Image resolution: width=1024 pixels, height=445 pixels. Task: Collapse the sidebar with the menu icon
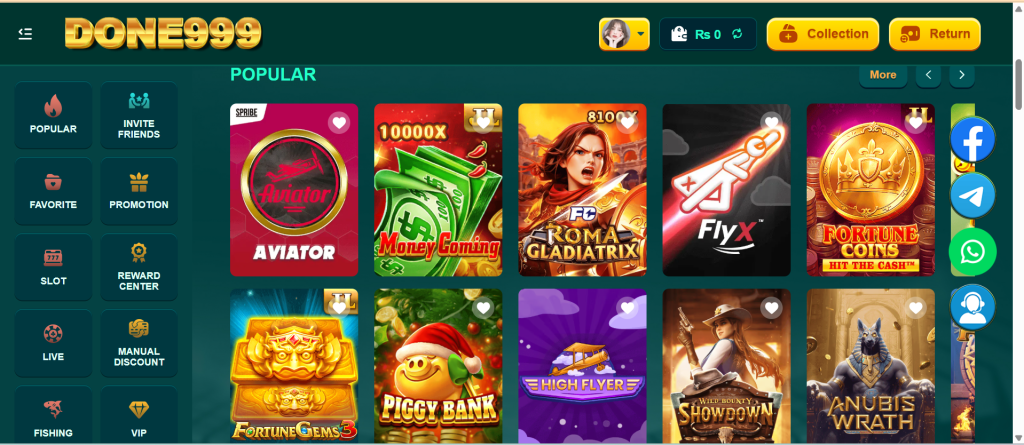point(25,34)
